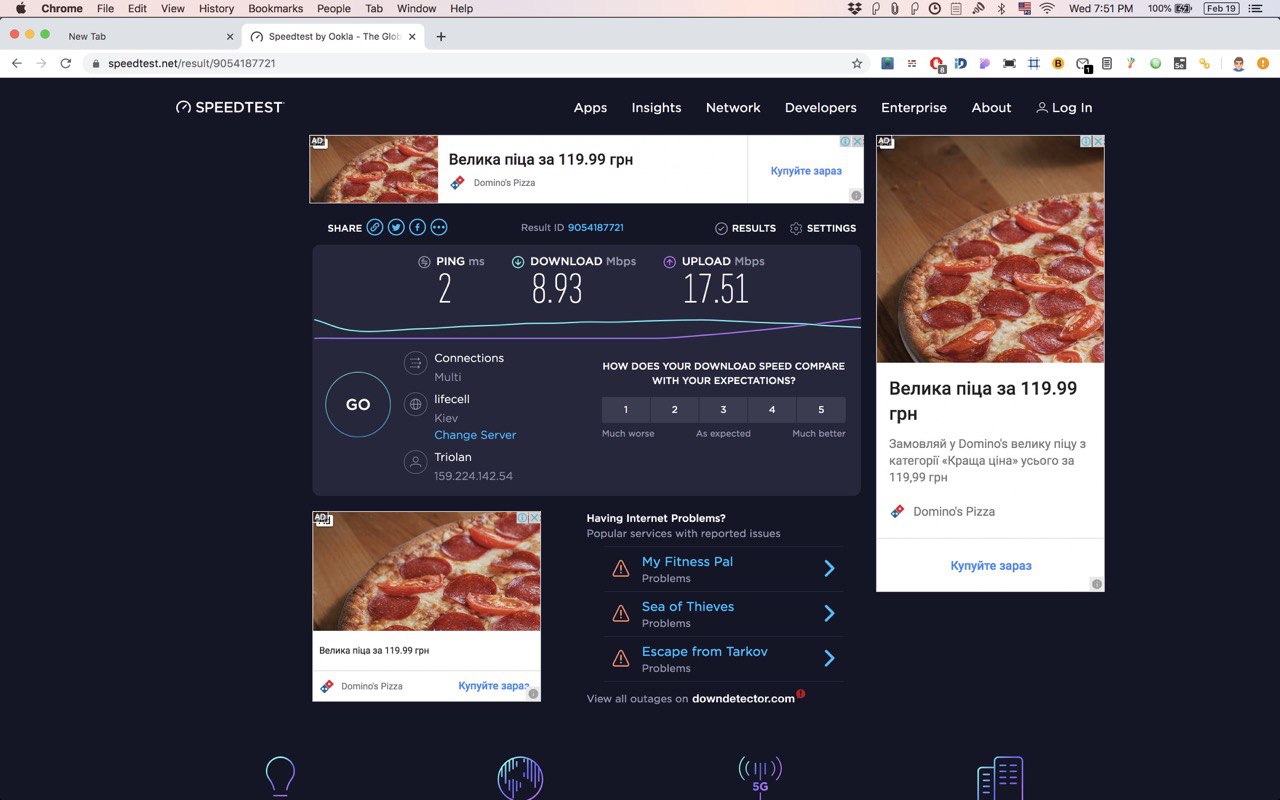The width and height of the screenshot is (1280, 800).
Task: Share result on Facebook icon
Action: [x=417, y=228]
